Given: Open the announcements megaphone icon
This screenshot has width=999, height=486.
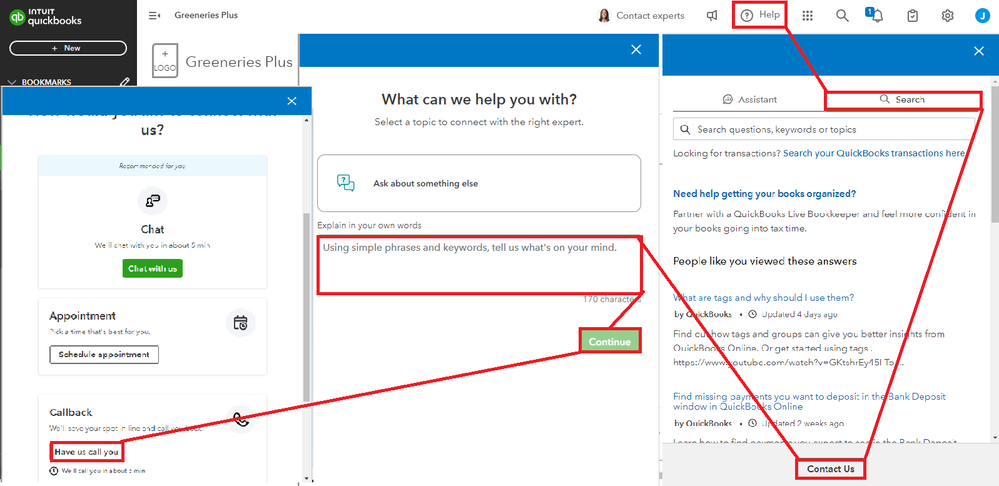Looking at the screenshot, I should (x=712, y=16).
